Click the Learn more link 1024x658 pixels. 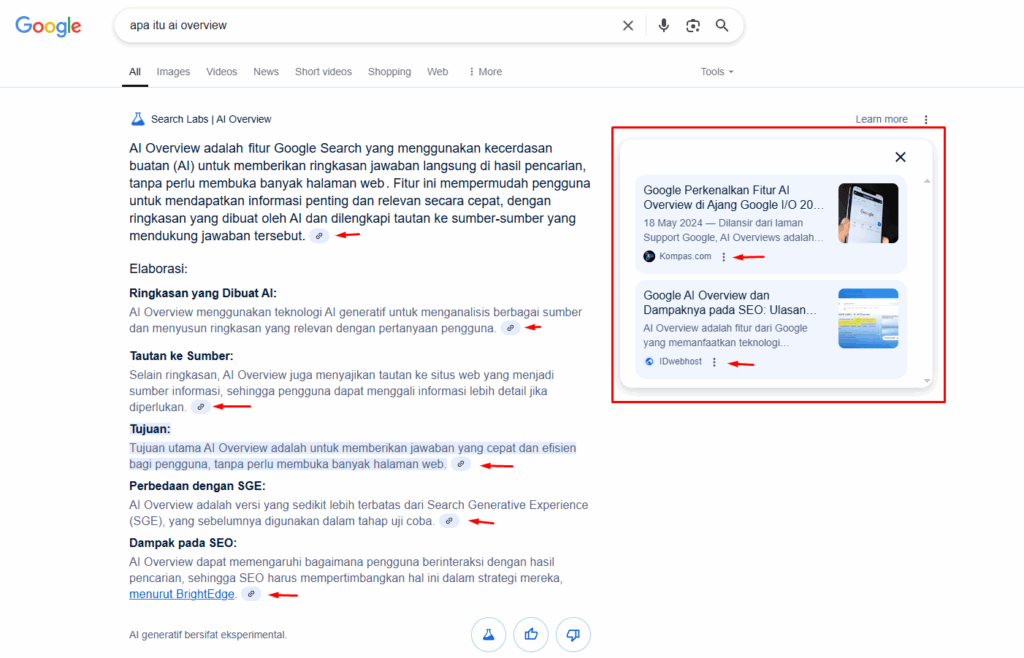pyautogui.click(x=882, y=119)
